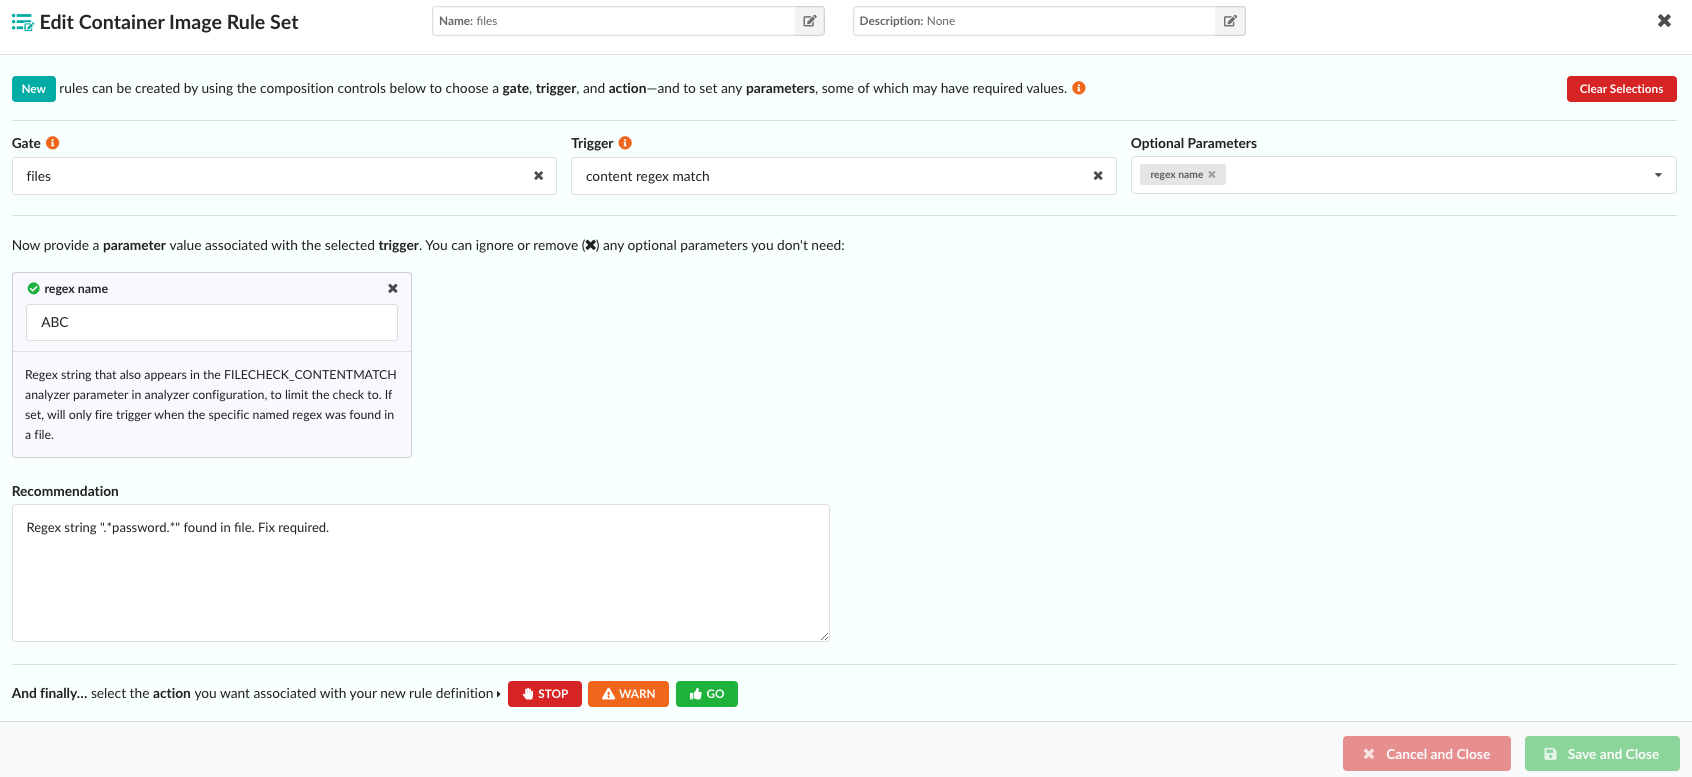The height and width of the screenshot is (777, 1692).
Task: Expand the Optional Parameters dropdown
Action: point(1658,175)
